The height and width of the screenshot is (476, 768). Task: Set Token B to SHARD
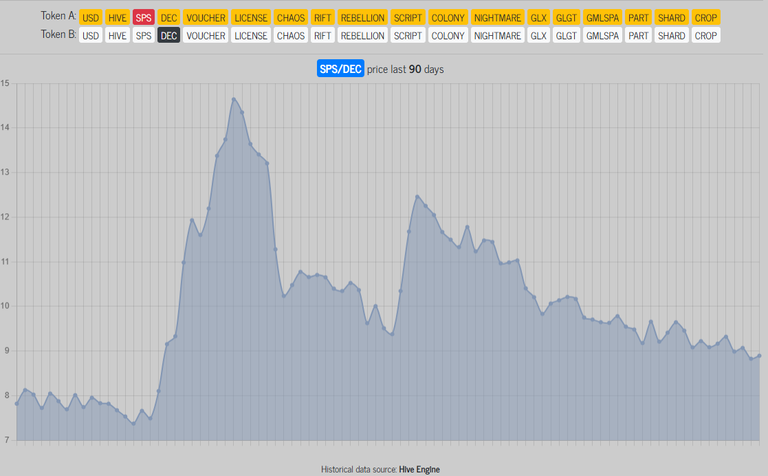click(x=672, y=35)
